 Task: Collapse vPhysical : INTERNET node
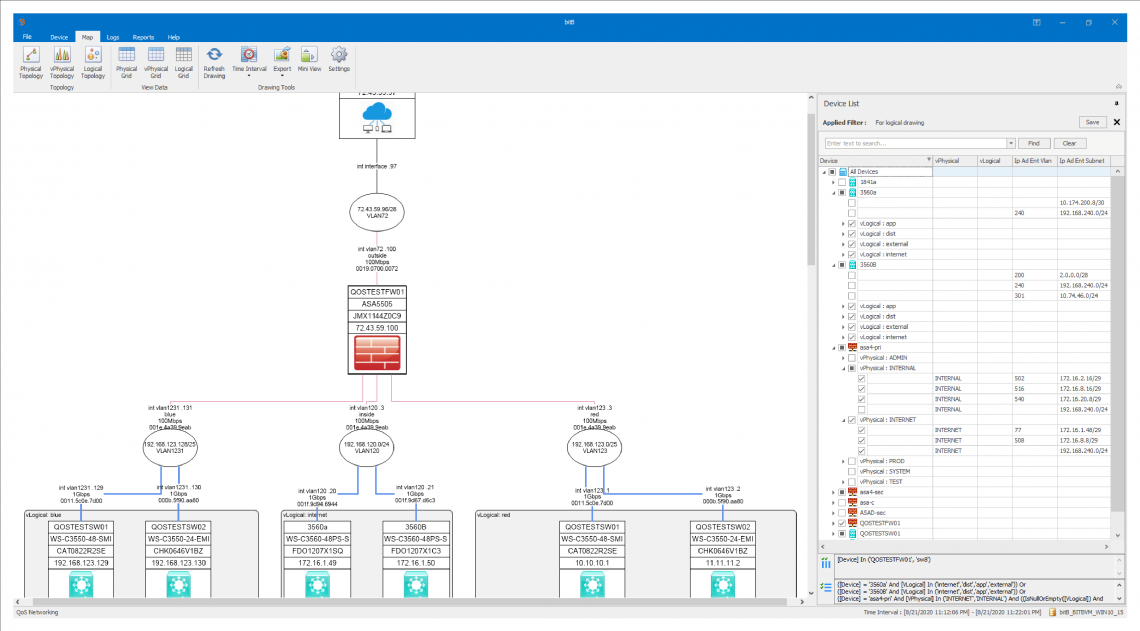(x=843, y=420)
